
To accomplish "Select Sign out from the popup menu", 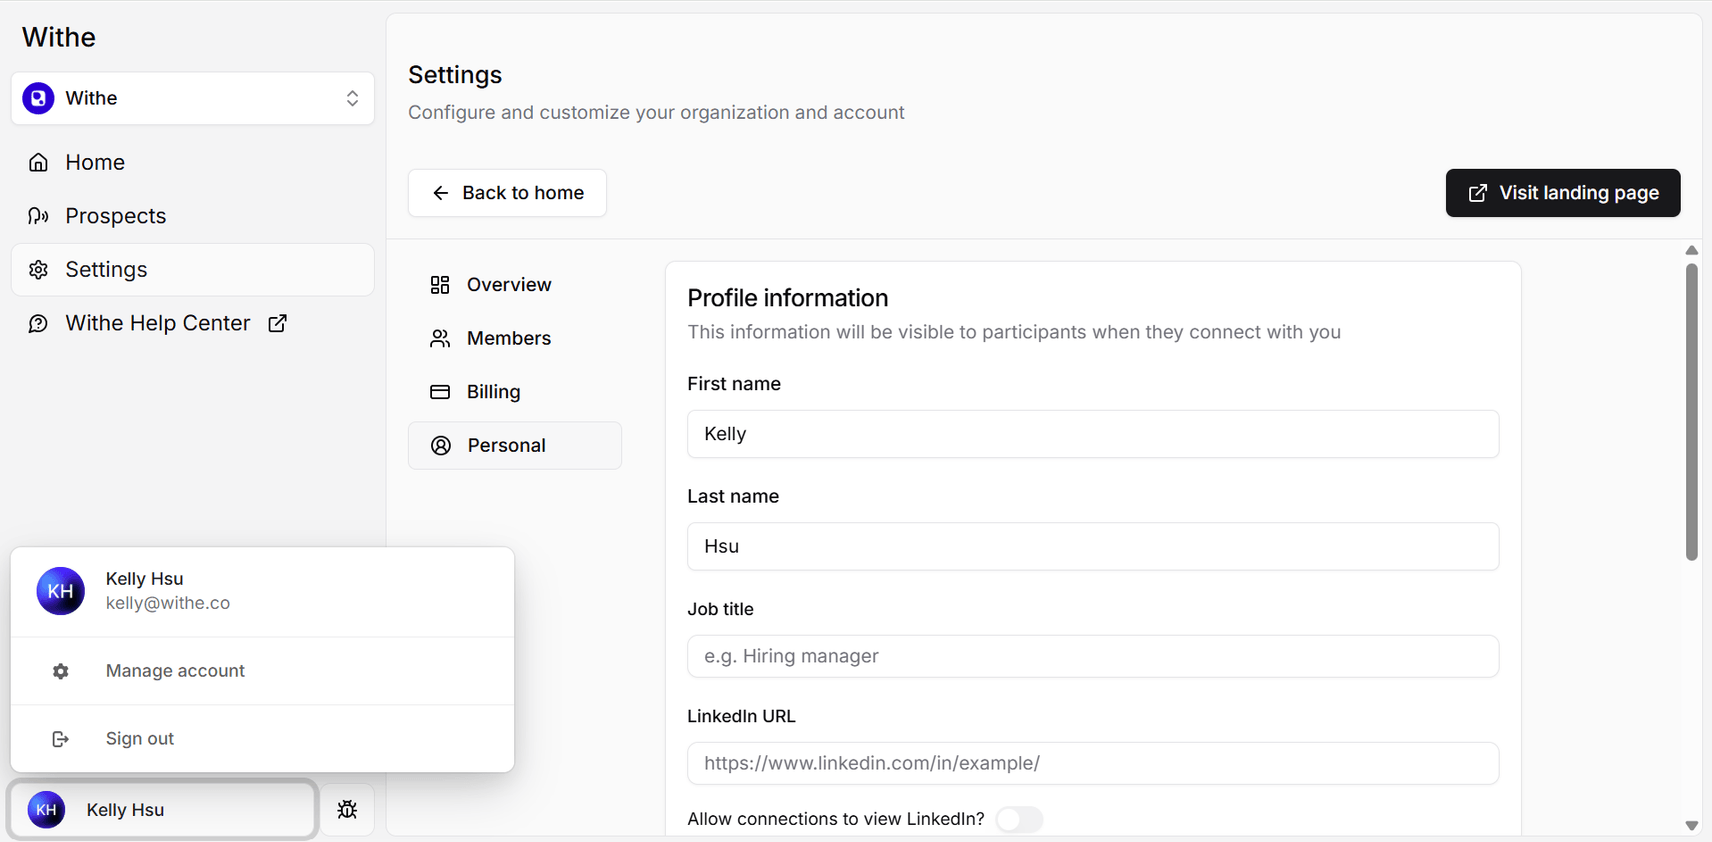I will 263,739.
